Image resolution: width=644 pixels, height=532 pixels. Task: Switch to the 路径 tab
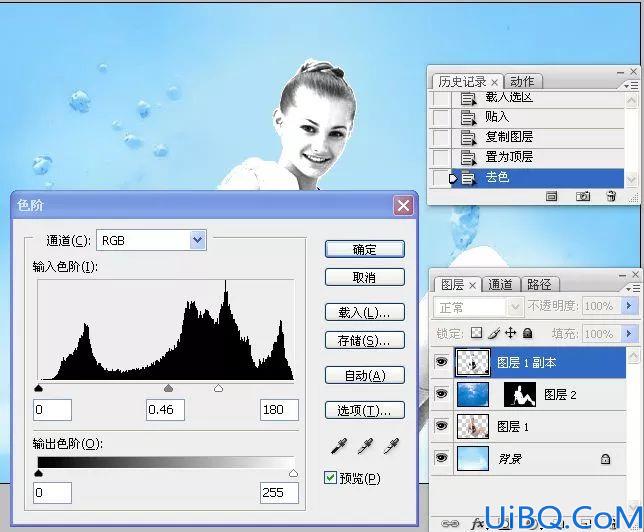(x=539, y=284)
